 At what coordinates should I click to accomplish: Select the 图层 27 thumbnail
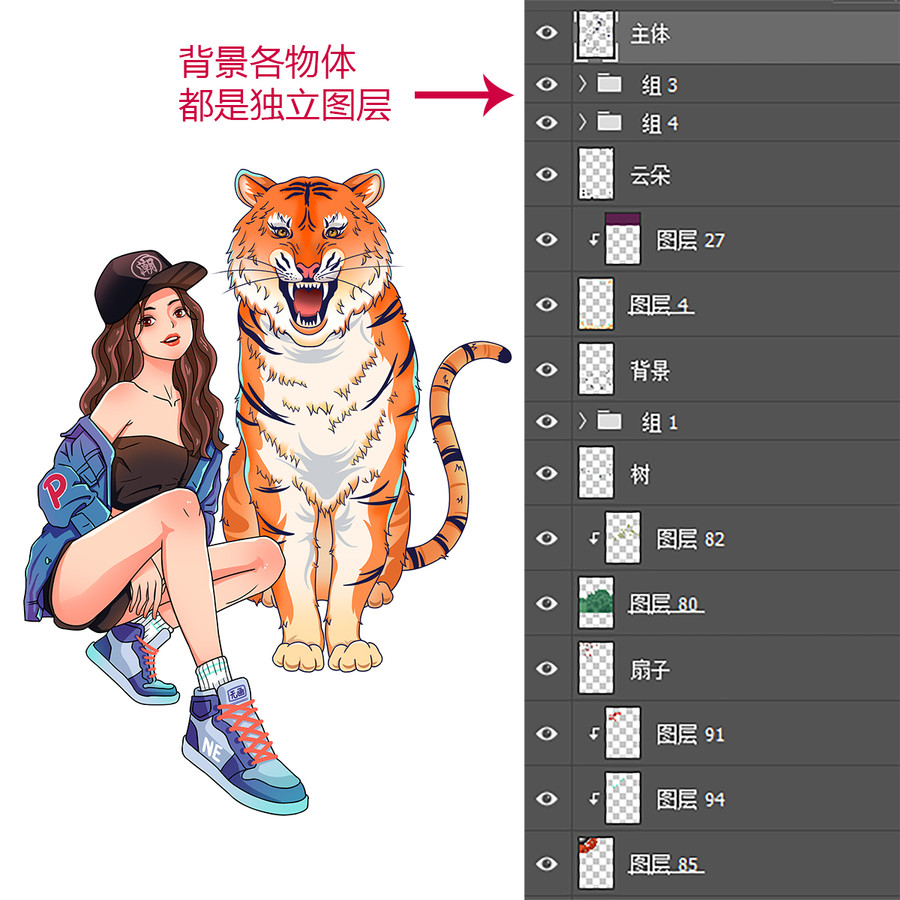(x=623, y=239)
